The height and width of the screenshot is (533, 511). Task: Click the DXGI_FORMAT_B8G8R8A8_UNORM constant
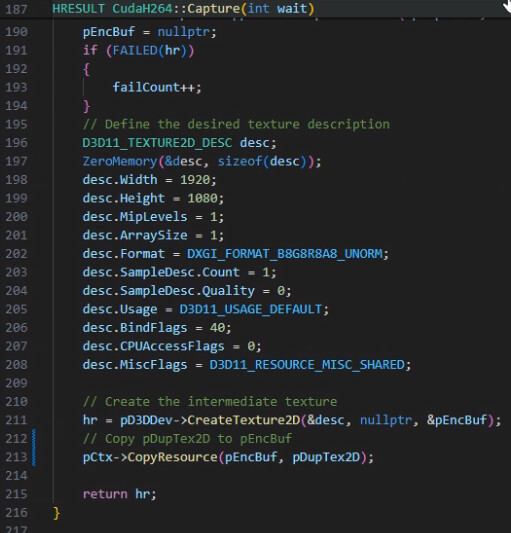284,254
